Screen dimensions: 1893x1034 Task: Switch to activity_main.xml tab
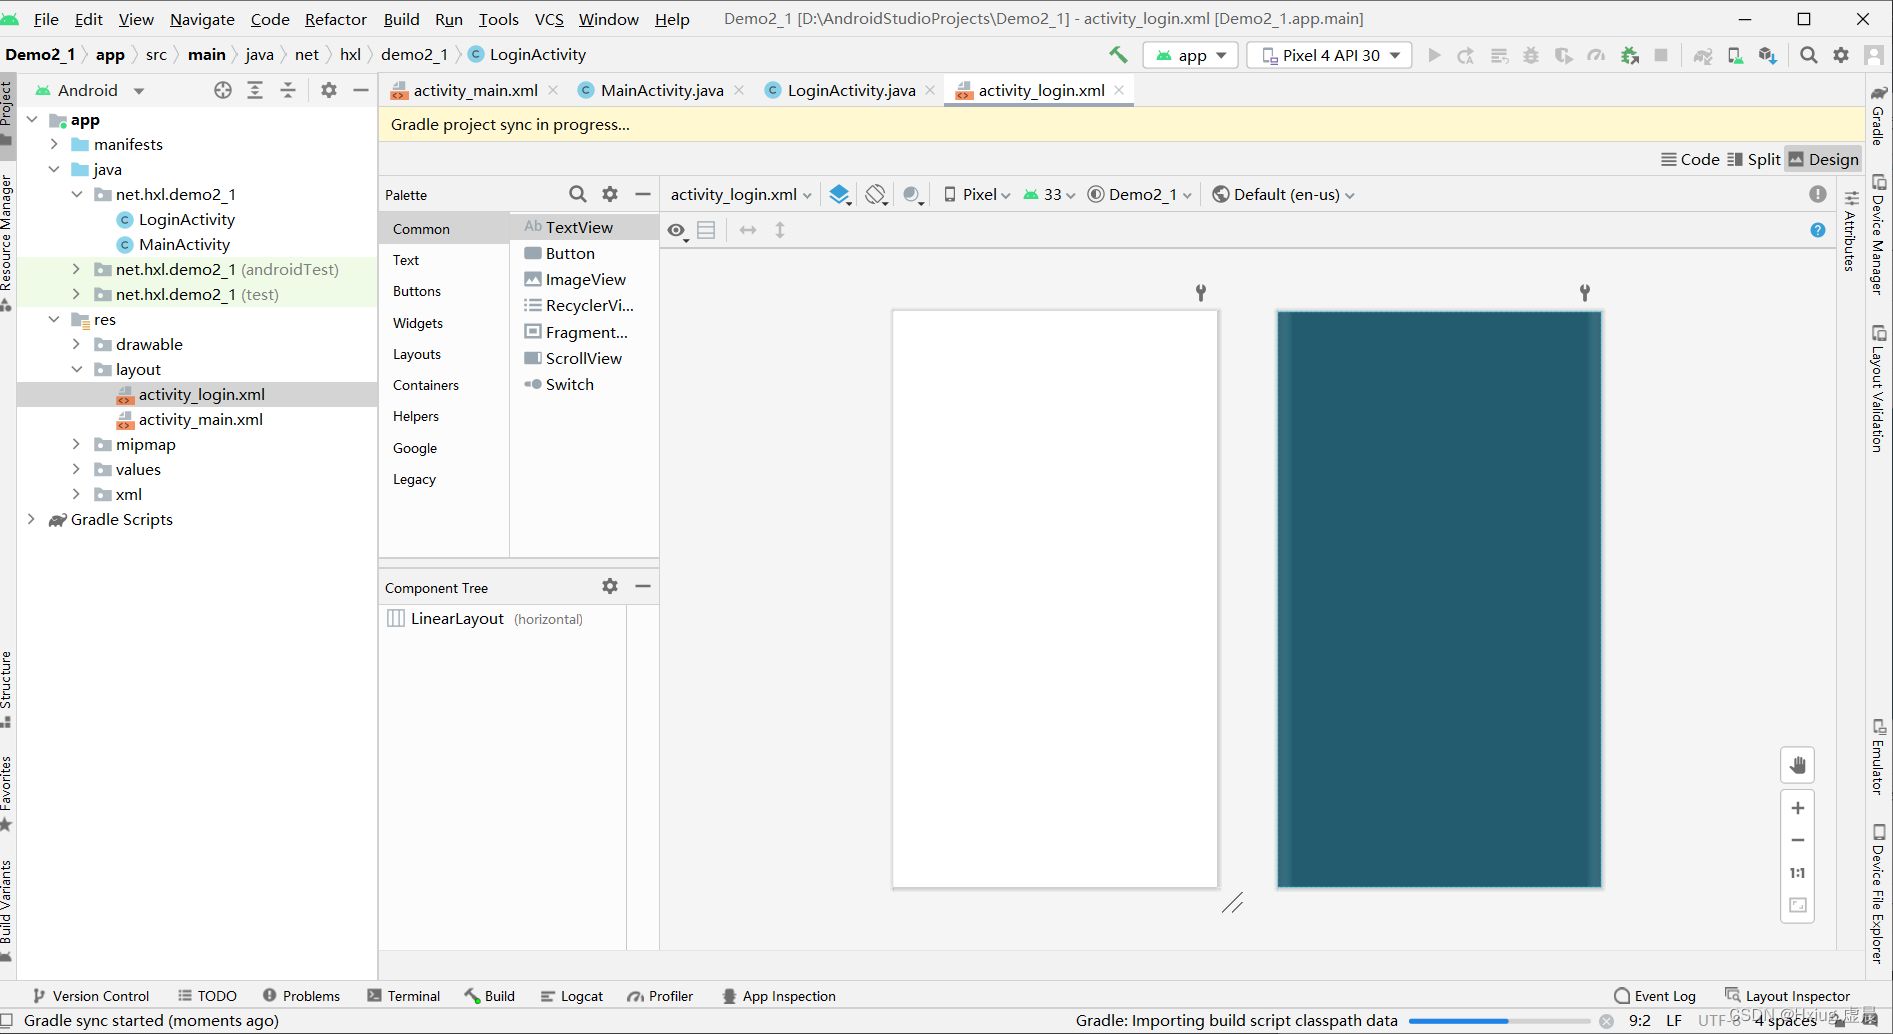click(475, 90)
